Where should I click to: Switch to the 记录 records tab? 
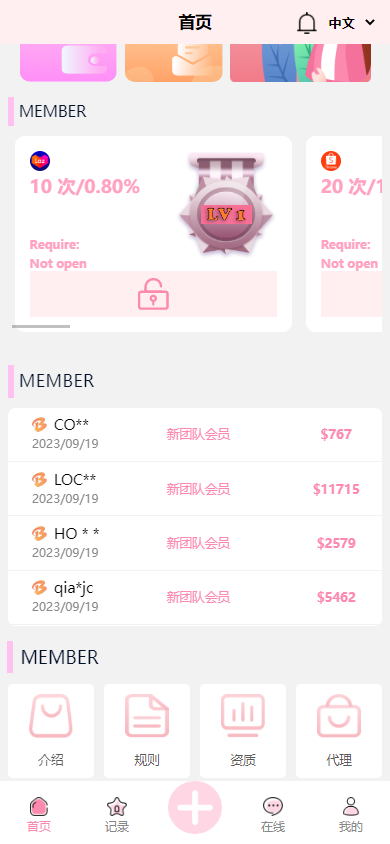click(x=117, y=814)
